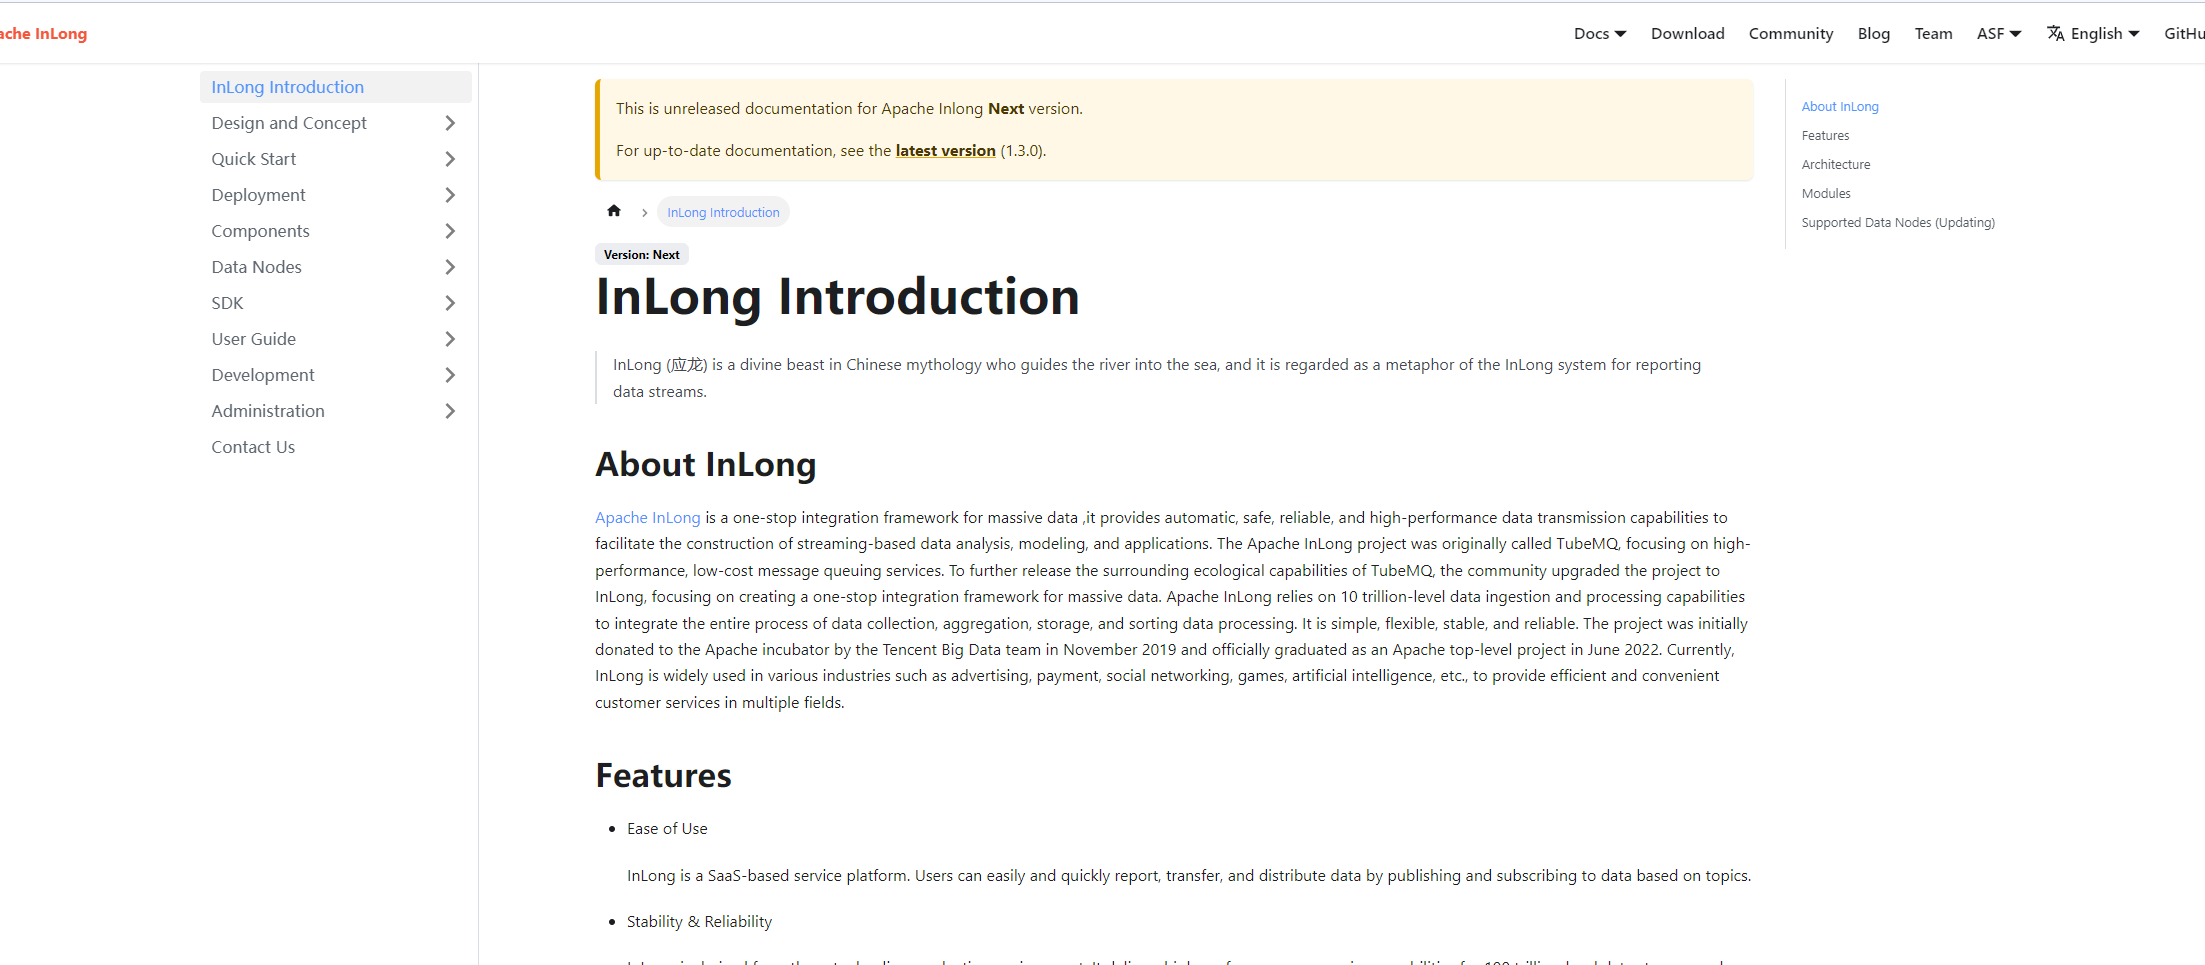Expand the Quick Start section chevron
The image size is (2205, 965).
tap(450, 159)
